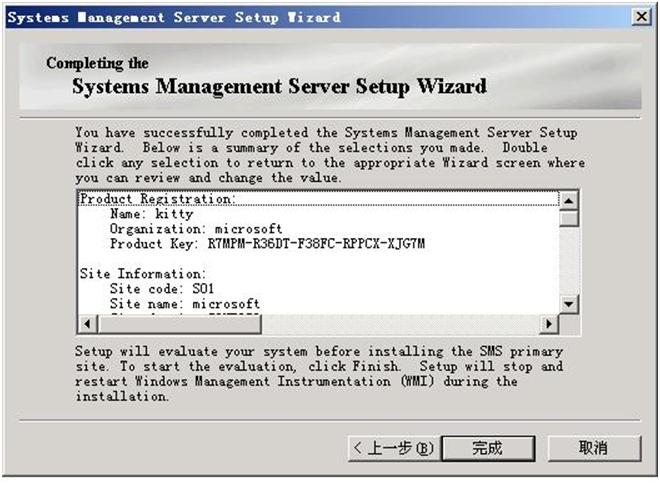Click the summary list scroll up arrow
This screenshot has width=660, height=484.
pyautogui.click(x=569, y=201)
